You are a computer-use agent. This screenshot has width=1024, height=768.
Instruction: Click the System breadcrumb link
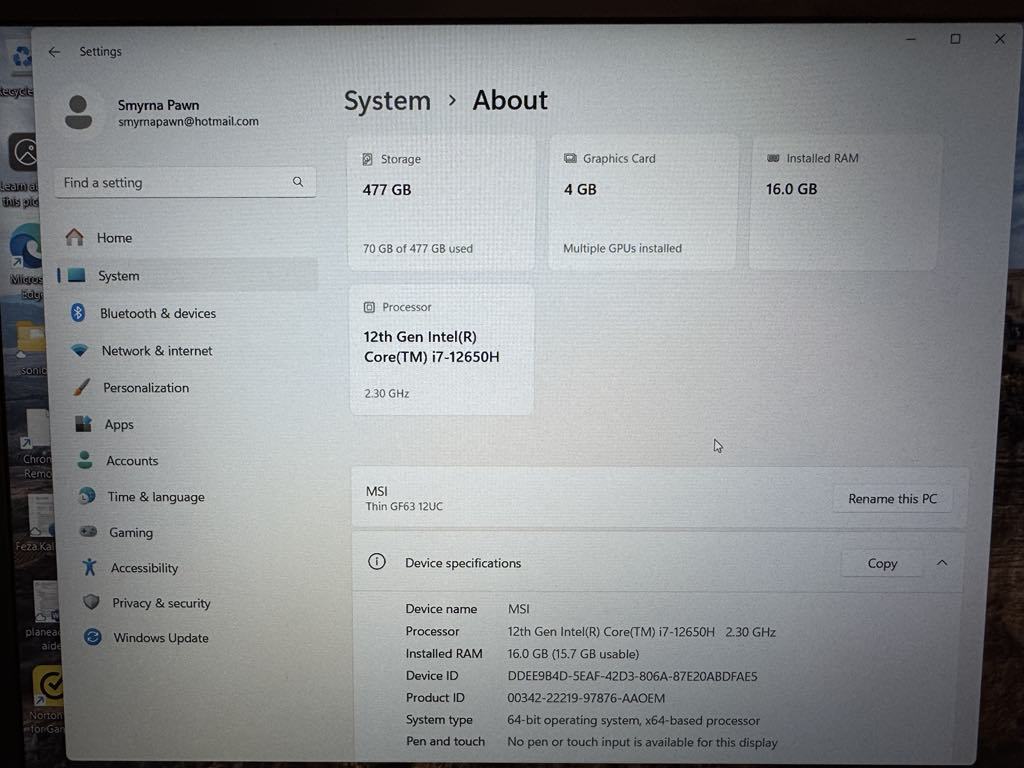pyautogui.click(x=387, y=101)
